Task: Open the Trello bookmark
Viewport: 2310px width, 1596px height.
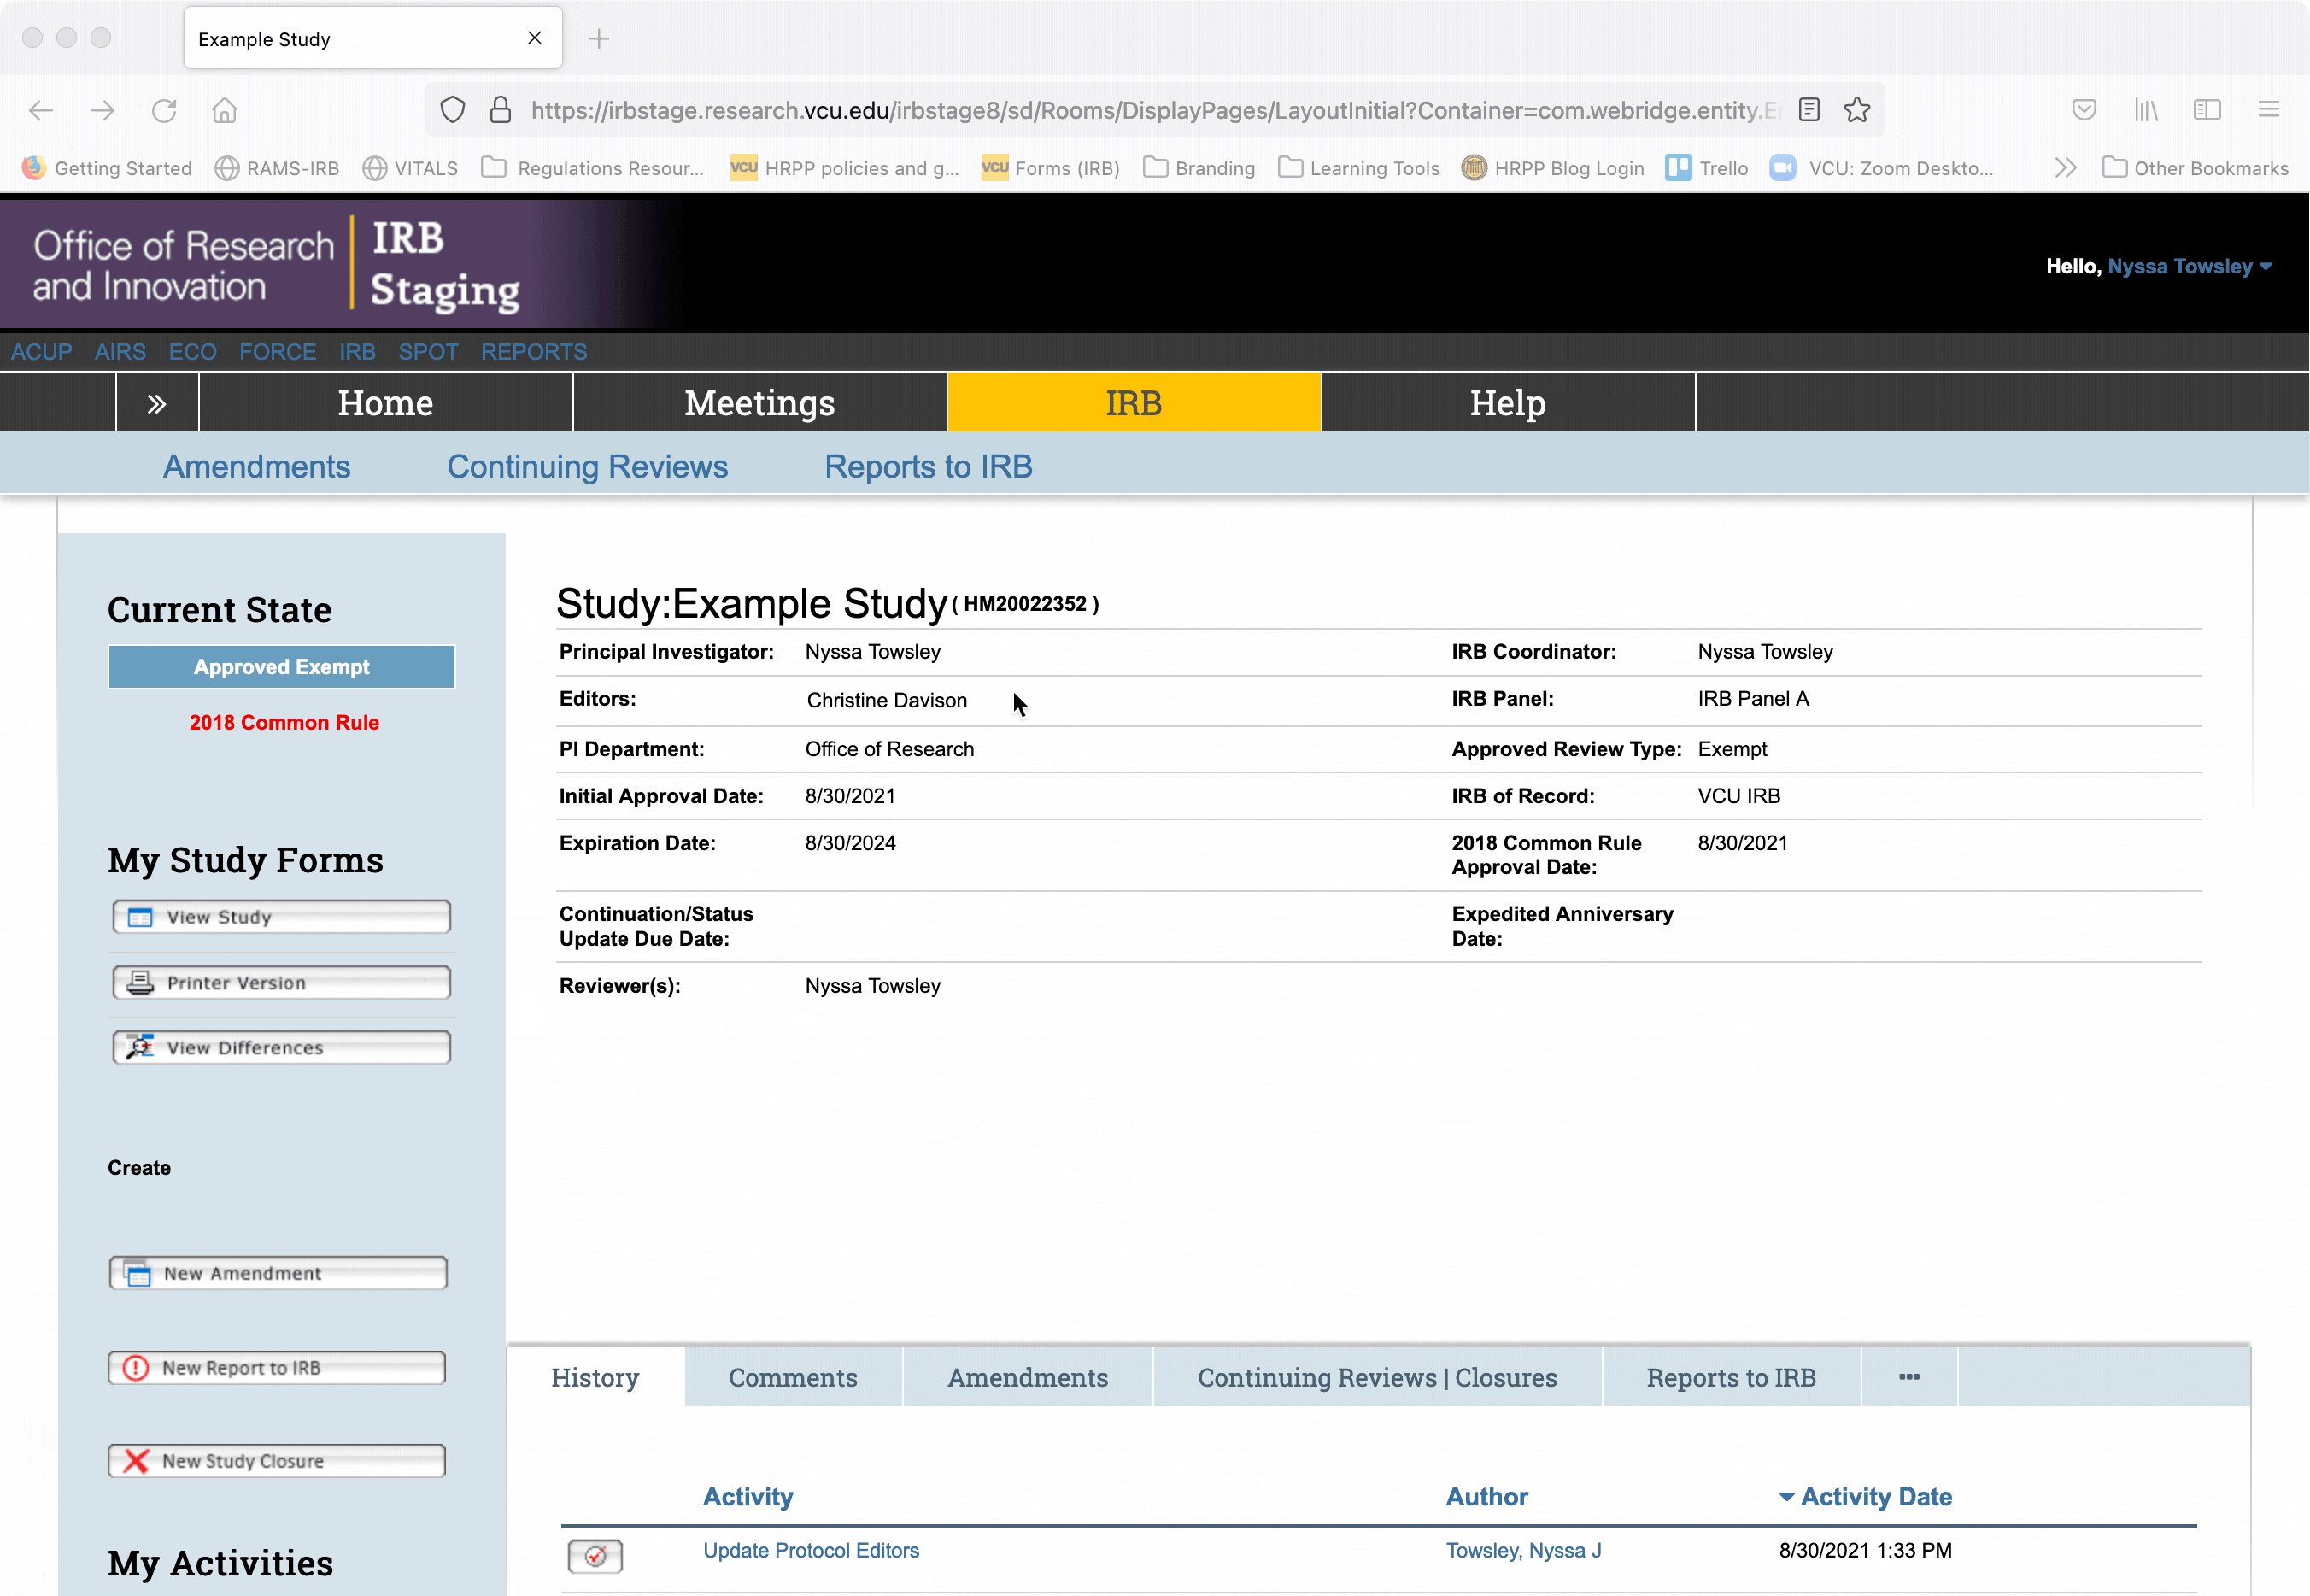Action: tap(1707, 168)
